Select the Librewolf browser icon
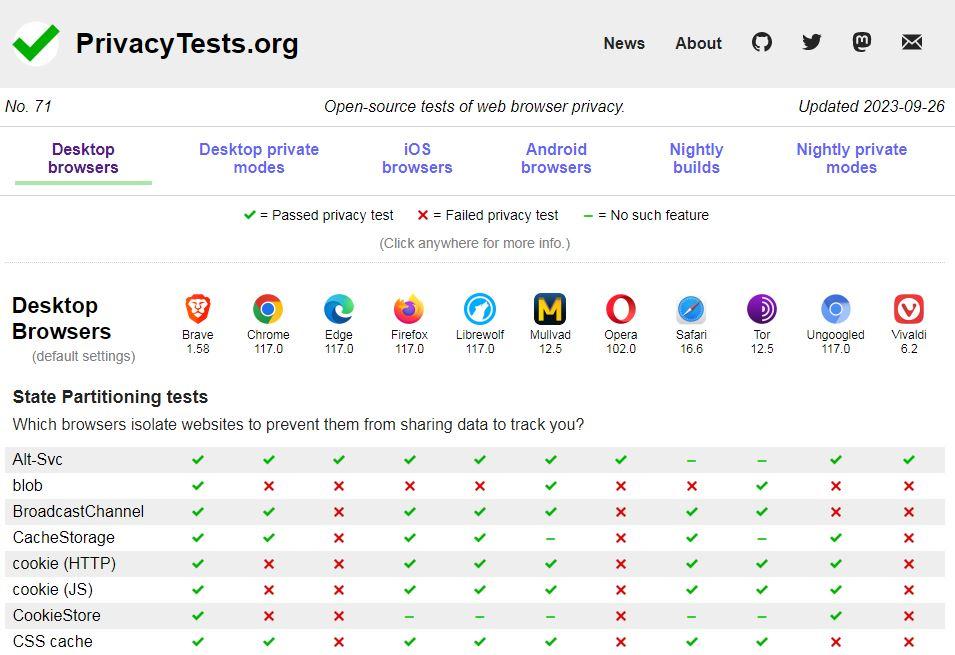The height and width of the screenshot is (655, 955). tap(480, 309)
